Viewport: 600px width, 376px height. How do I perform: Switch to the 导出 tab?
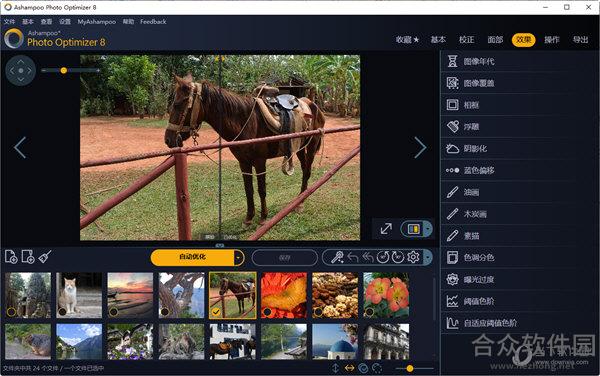point(580,40)
